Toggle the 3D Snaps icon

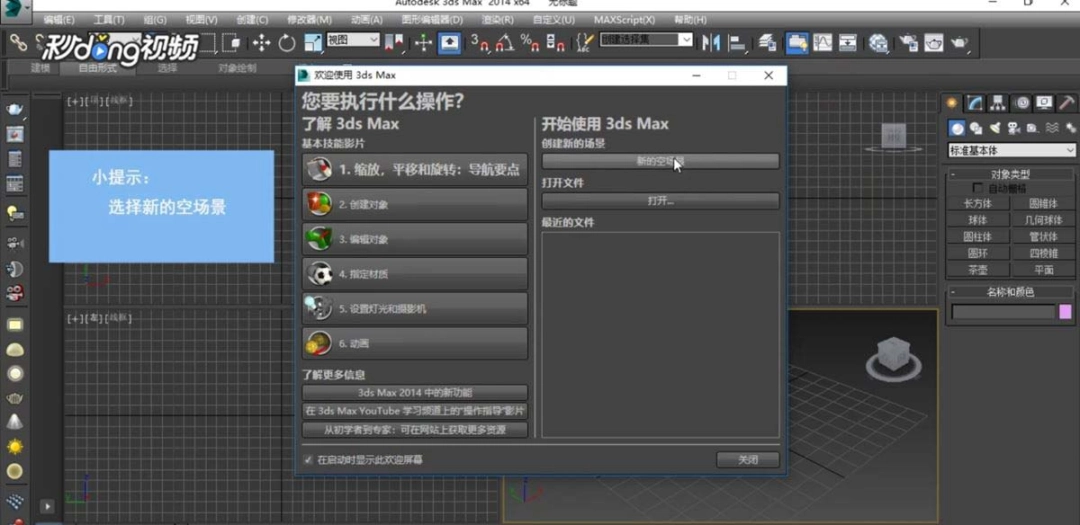point(479,43)
